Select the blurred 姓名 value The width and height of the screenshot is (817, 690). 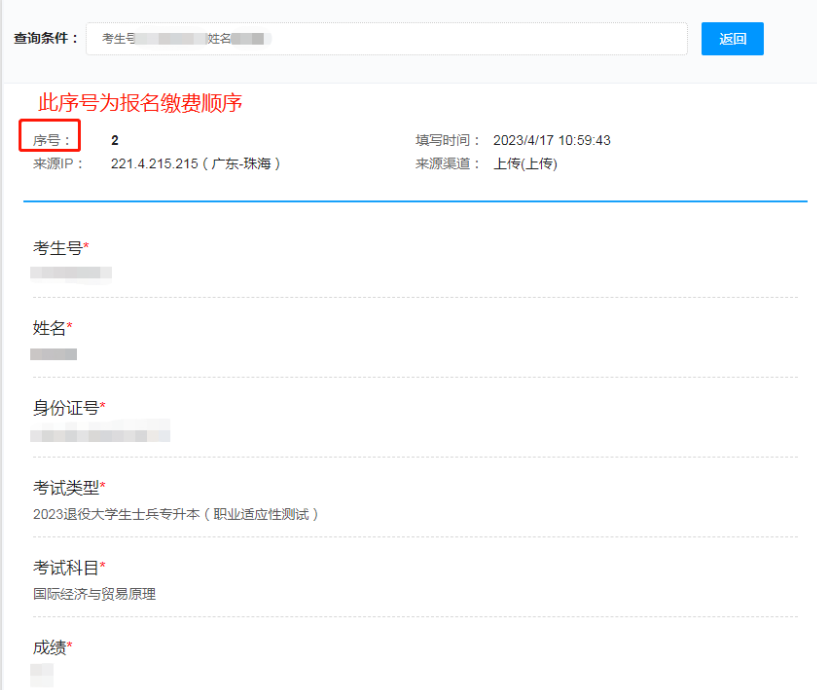click(x=55, y=353)
